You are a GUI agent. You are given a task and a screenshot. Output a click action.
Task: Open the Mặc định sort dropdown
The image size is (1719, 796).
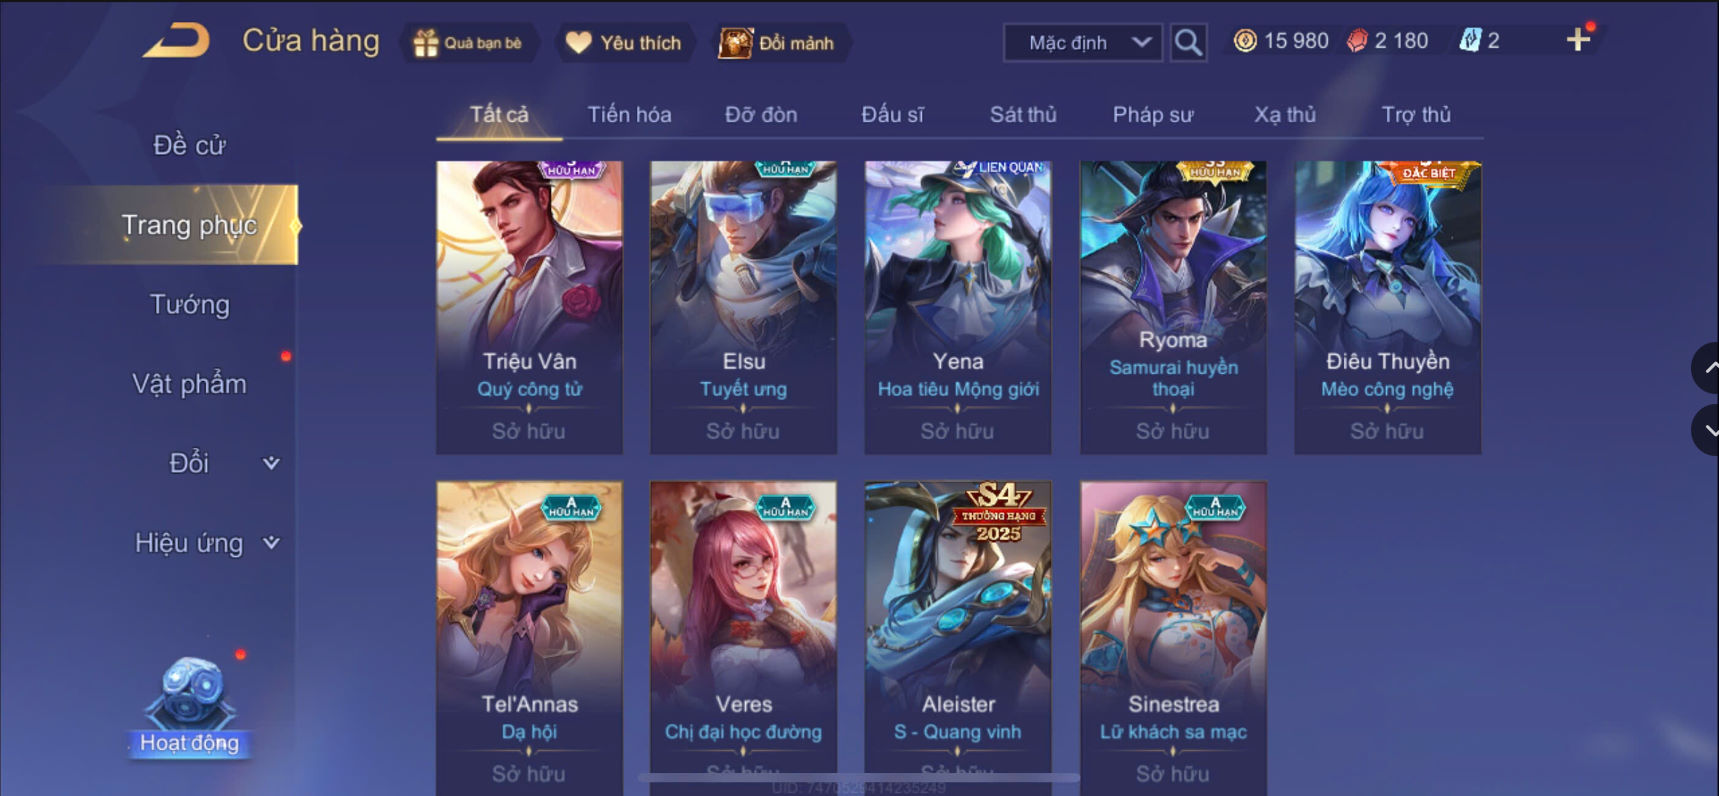pos(1083,43)
